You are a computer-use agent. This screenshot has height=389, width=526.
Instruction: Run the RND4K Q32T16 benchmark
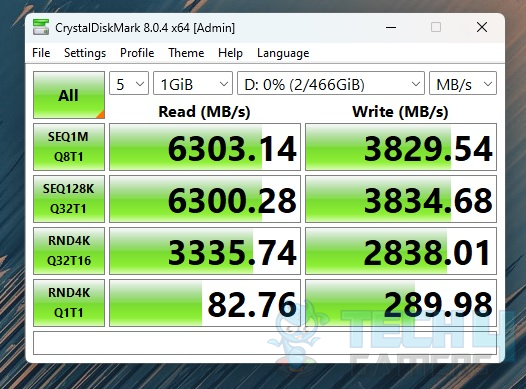tap(69, 251)
